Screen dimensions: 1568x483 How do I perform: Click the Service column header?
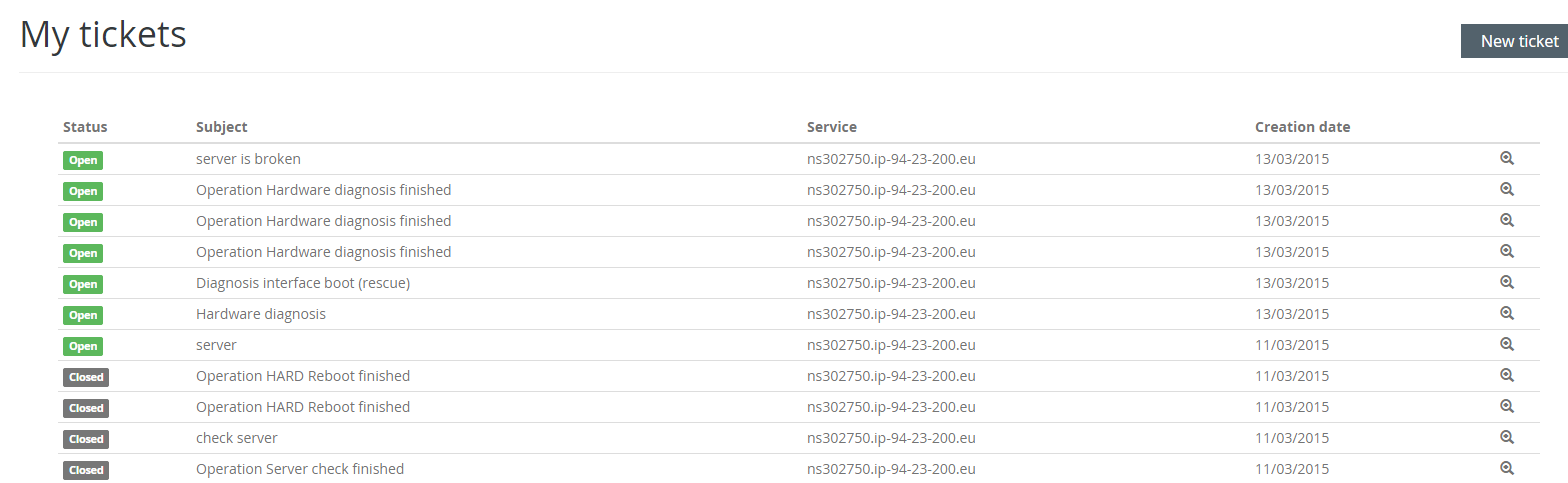(832, 127)
